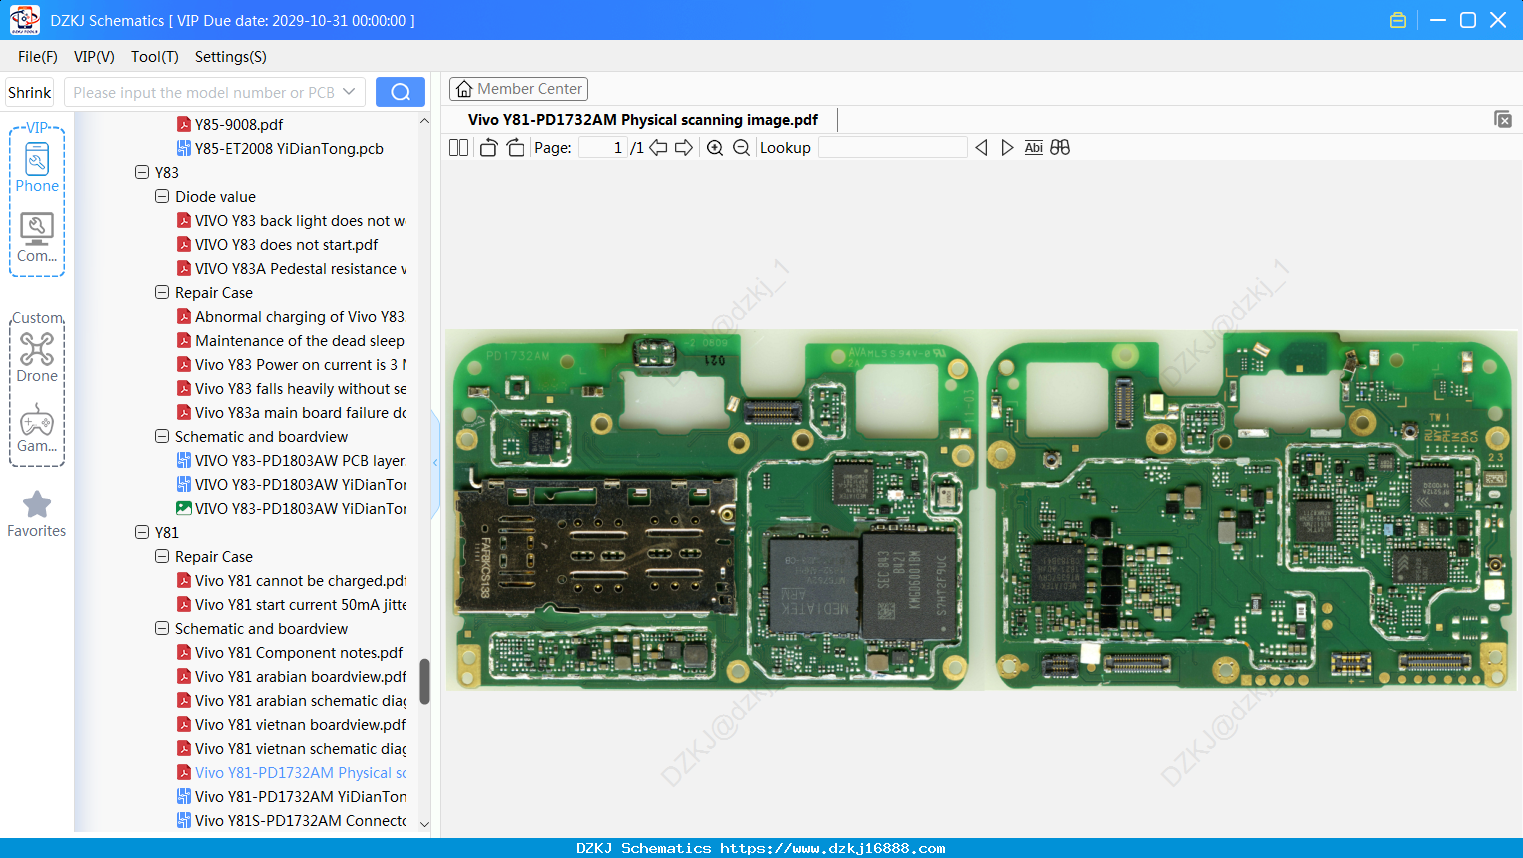Open Vivo Y81 cannot be charged.pdf
Image resolution: width=1523 pixels, height=858 pixels.
292,580
